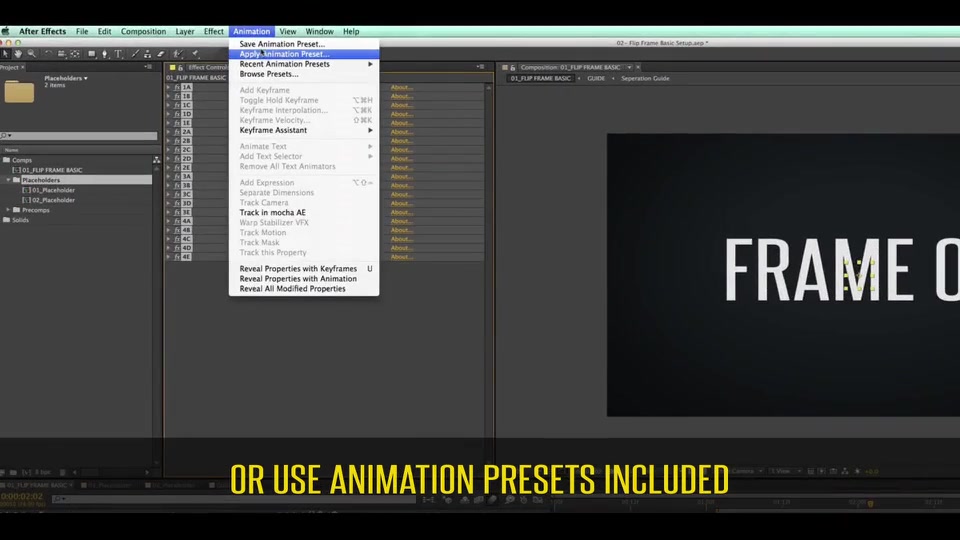Expand the 2B effect properties
The height and width of the screenshot is (540, 960).
168,141
